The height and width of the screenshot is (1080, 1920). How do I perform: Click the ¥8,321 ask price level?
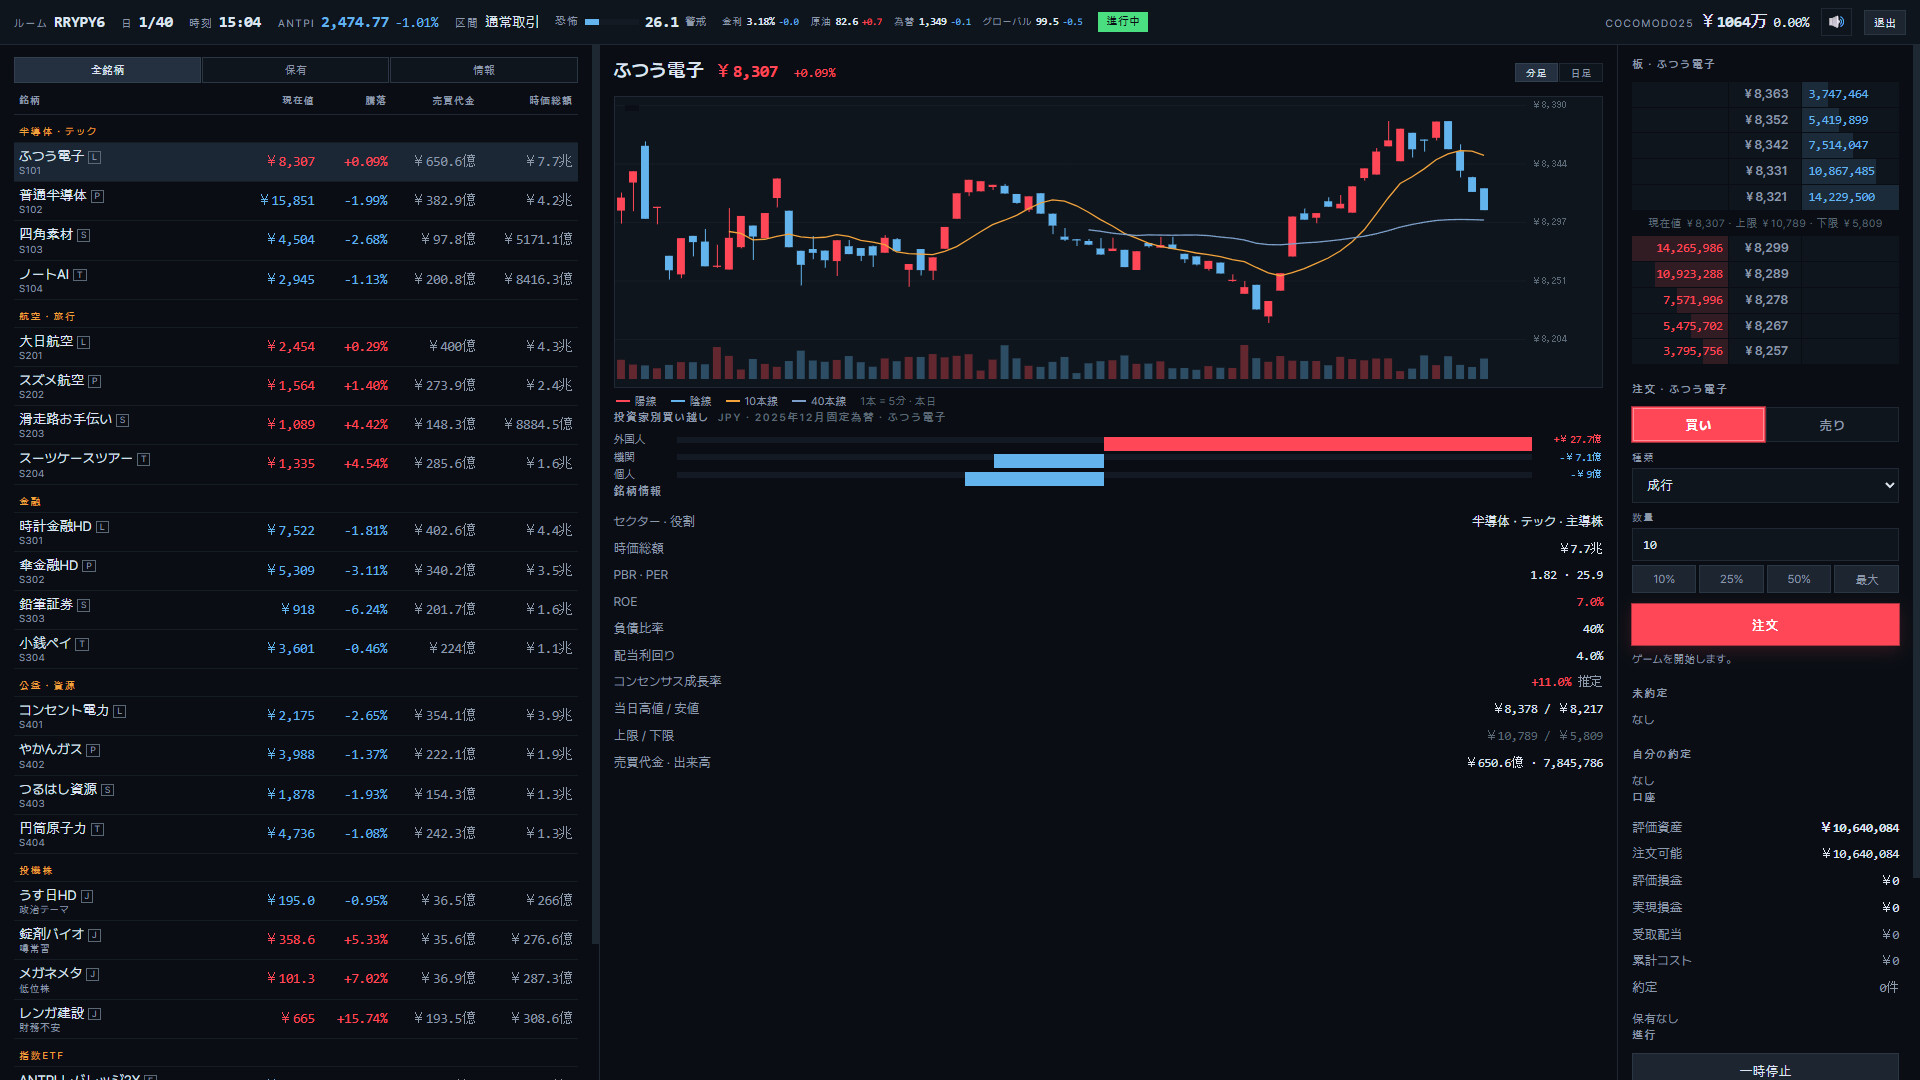pos(1765,197)
